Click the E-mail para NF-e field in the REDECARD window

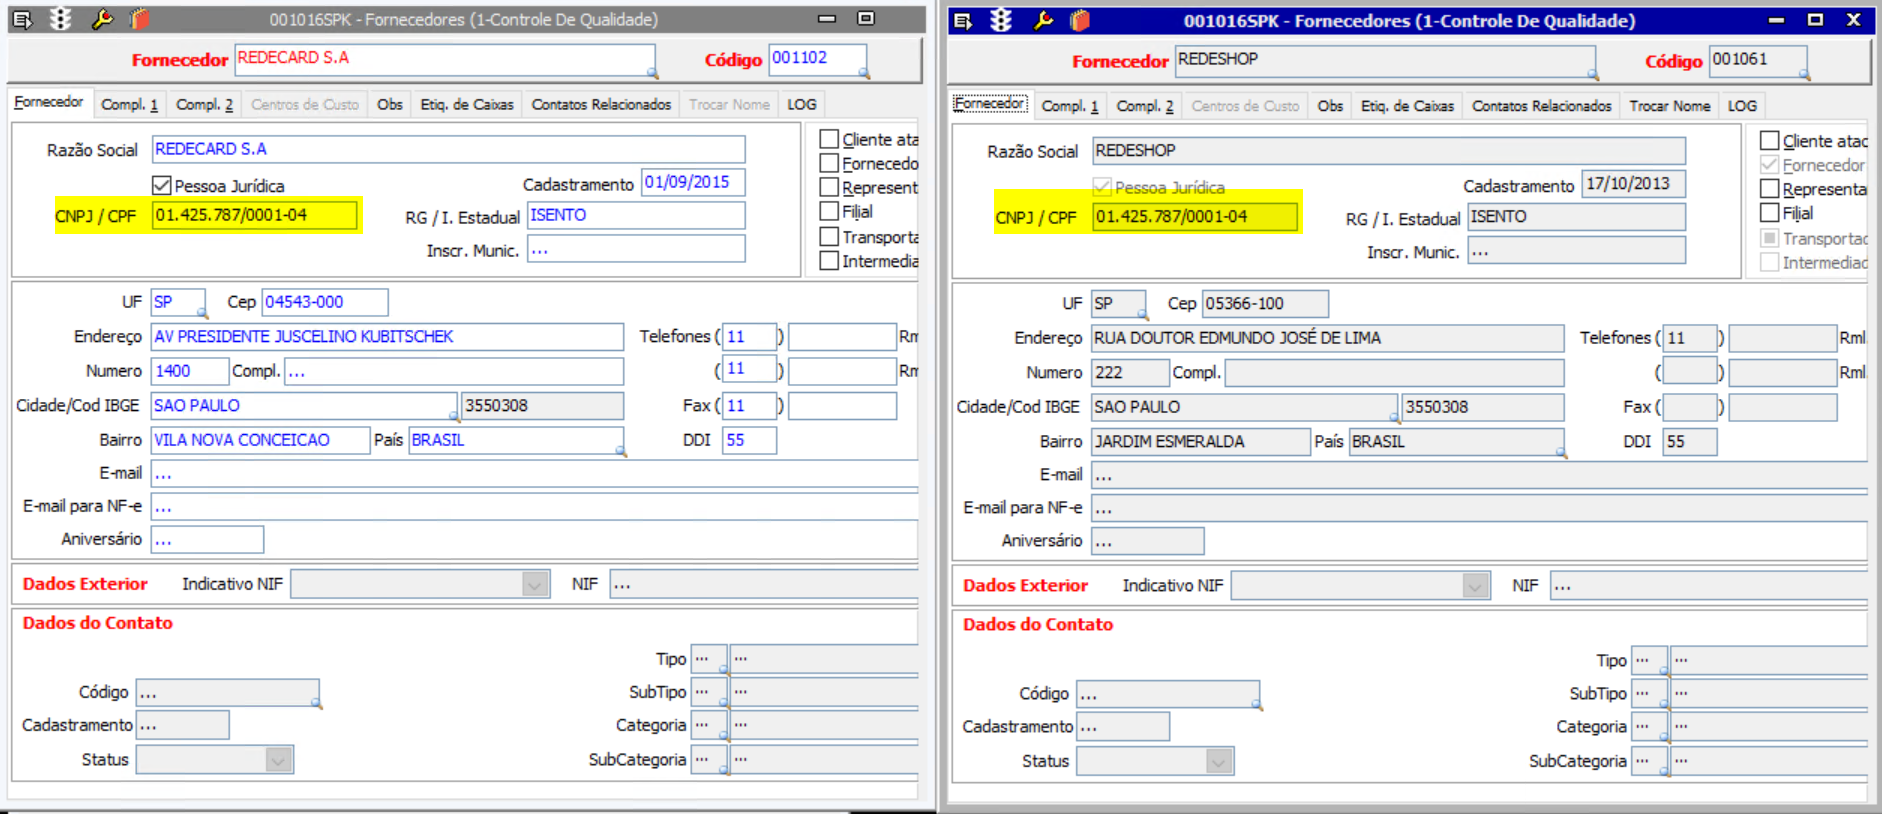pyautogui.click(x=535, y=506)
